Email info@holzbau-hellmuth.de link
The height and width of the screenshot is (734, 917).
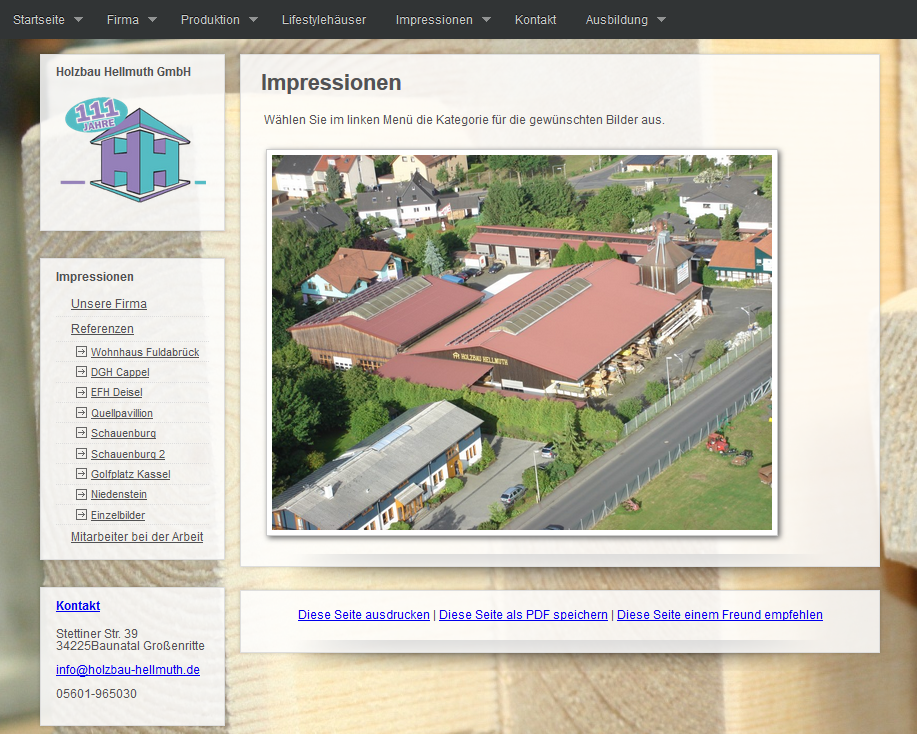click(x=128, y=670)
